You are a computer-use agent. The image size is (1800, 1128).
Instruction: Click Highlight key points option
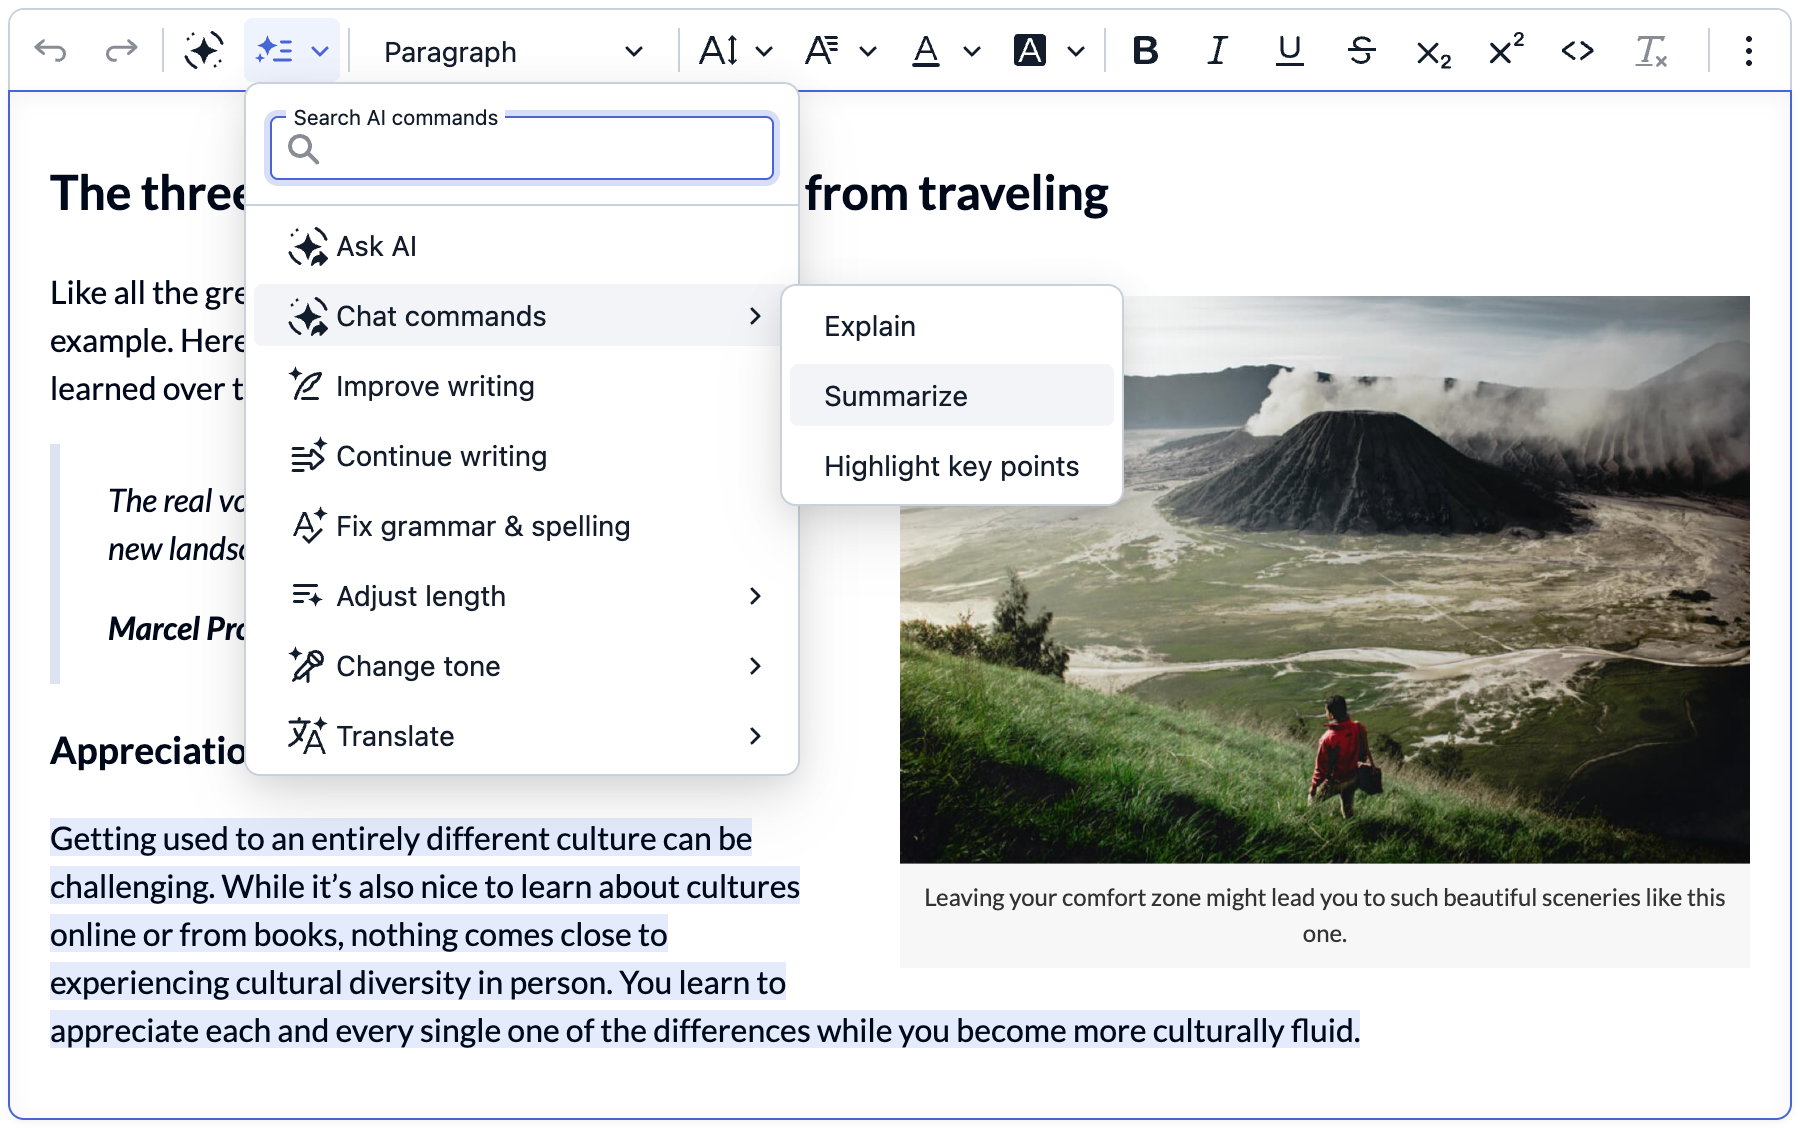pos(952,466)
